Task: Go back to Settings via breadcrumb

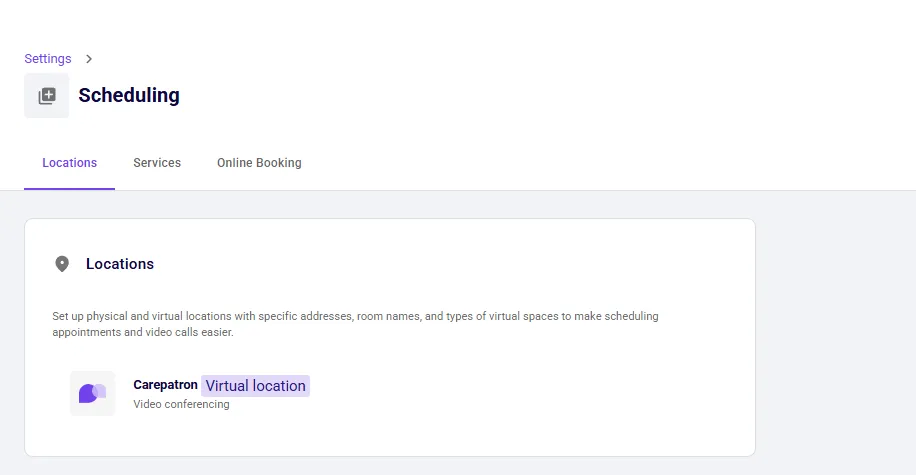Action: pos(48,59)
